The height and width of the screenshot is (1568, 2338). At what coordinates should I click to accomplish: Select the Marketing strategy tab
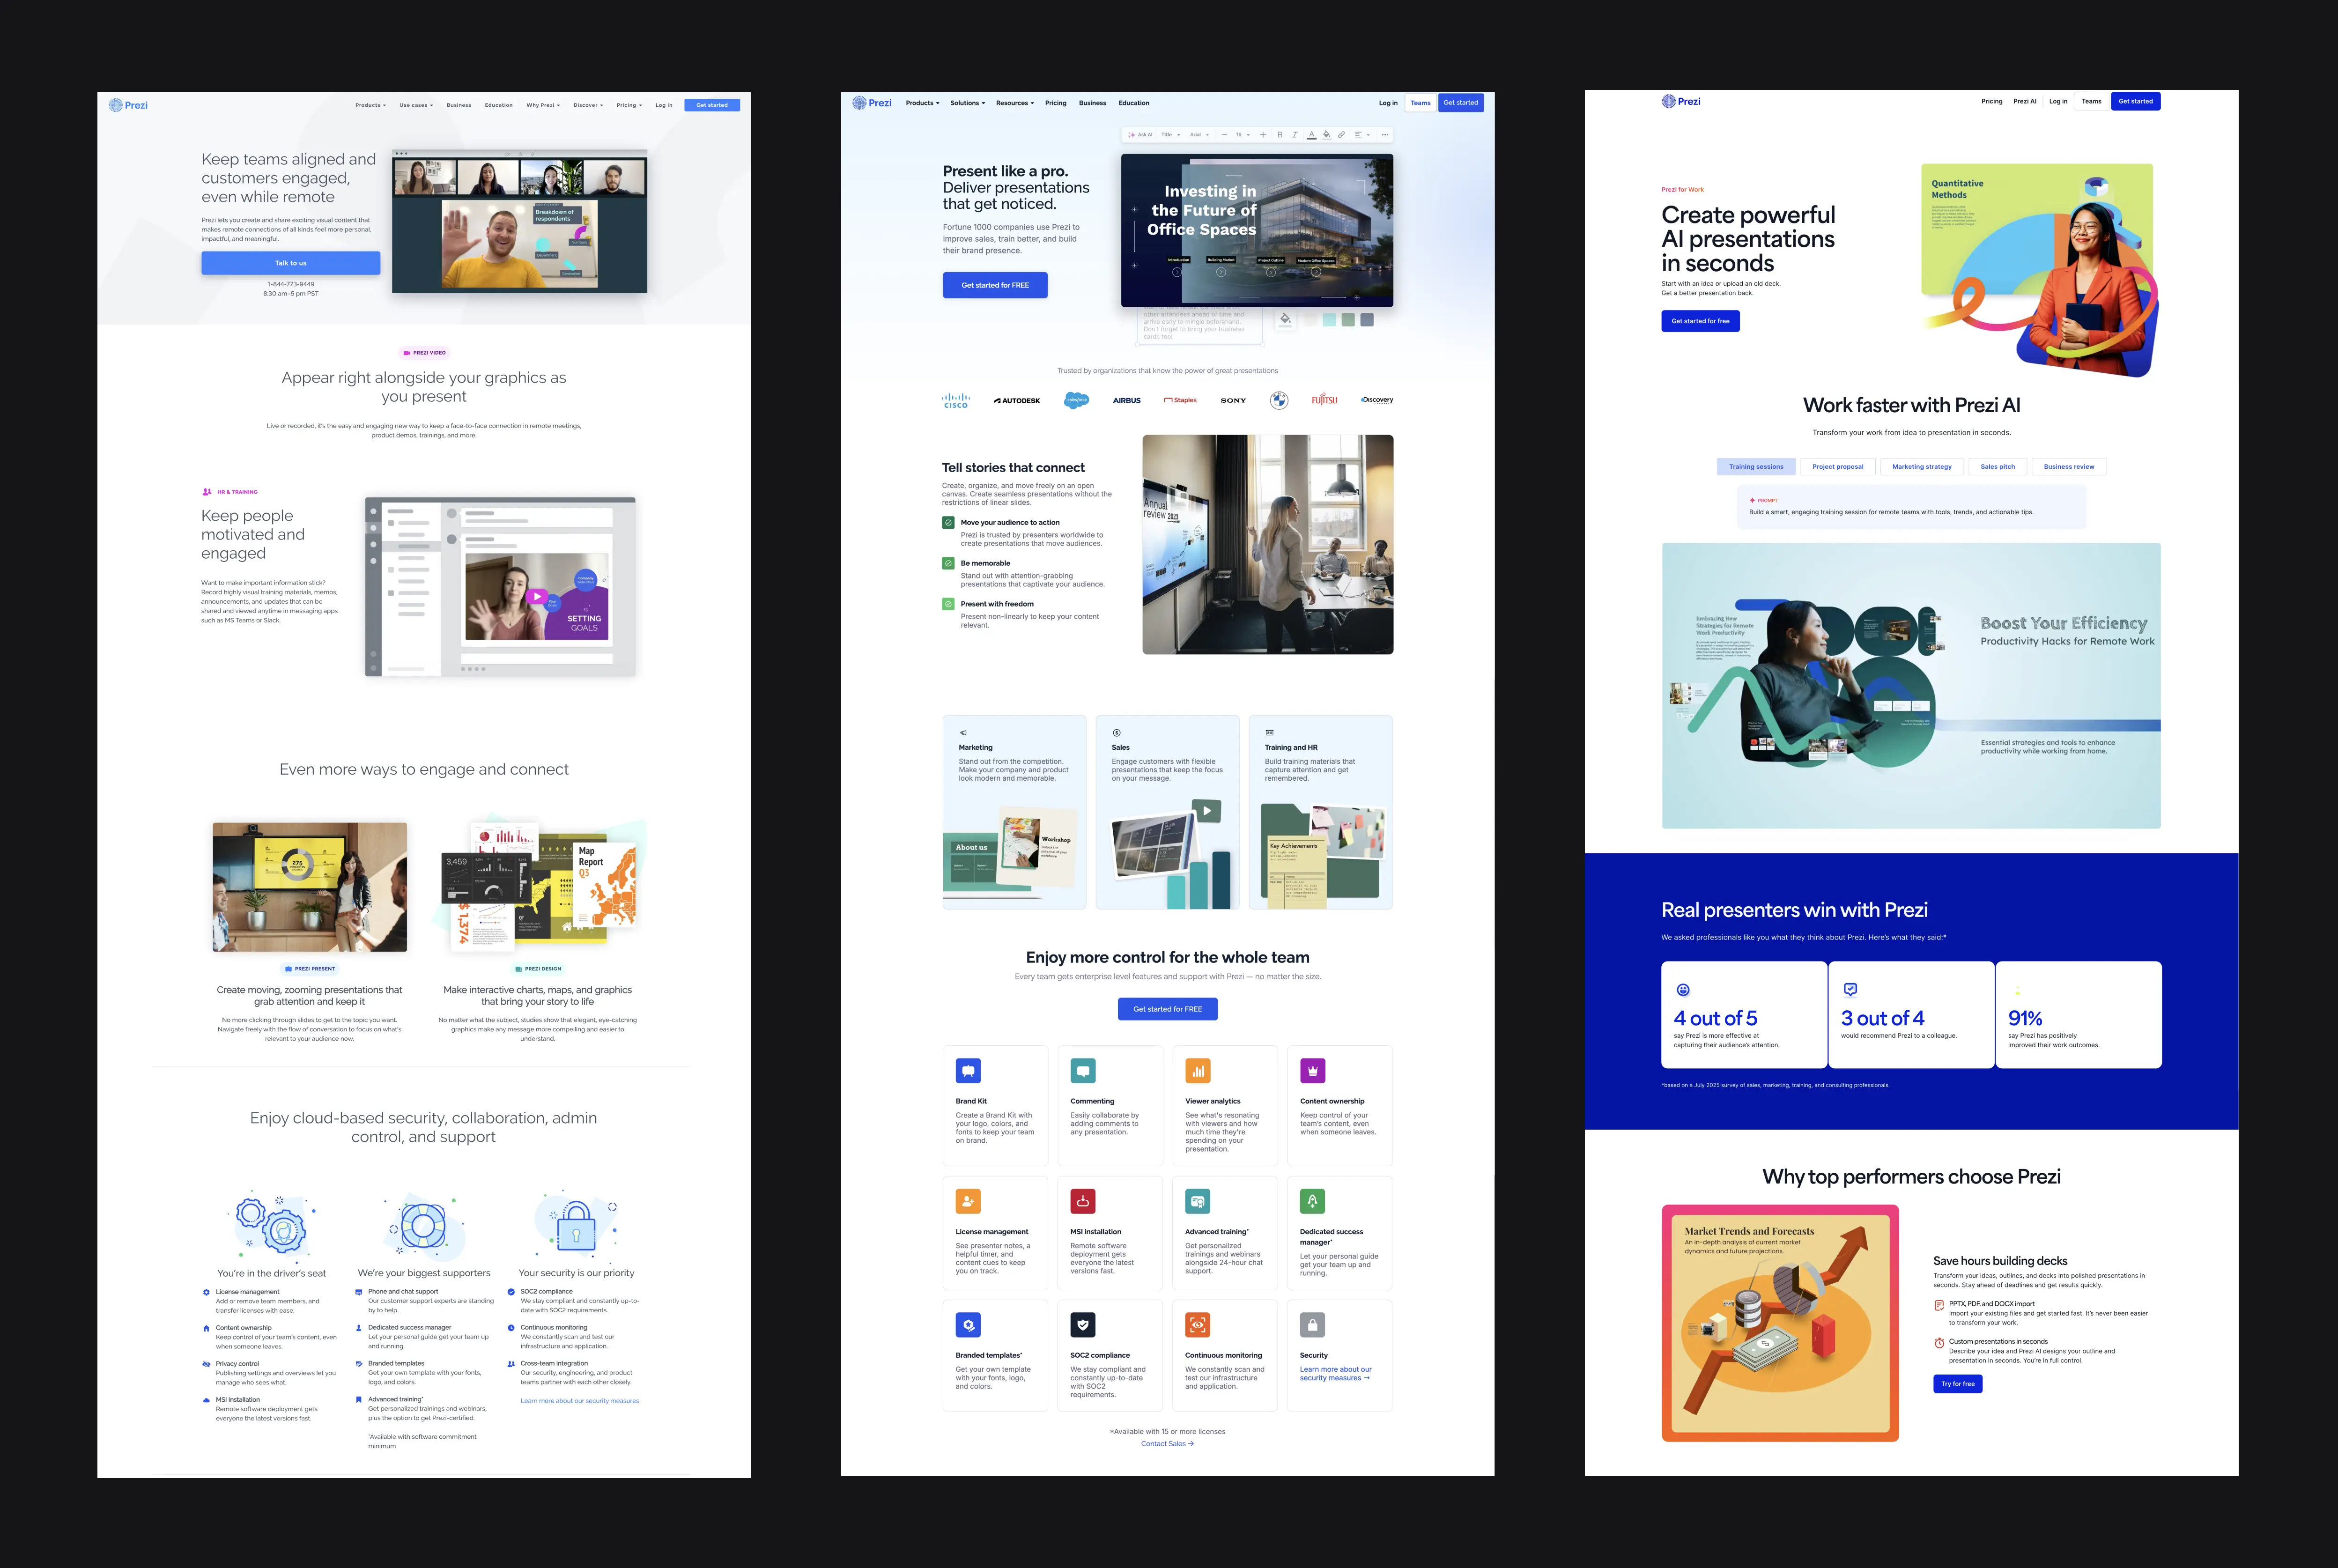coord(1922,467)
